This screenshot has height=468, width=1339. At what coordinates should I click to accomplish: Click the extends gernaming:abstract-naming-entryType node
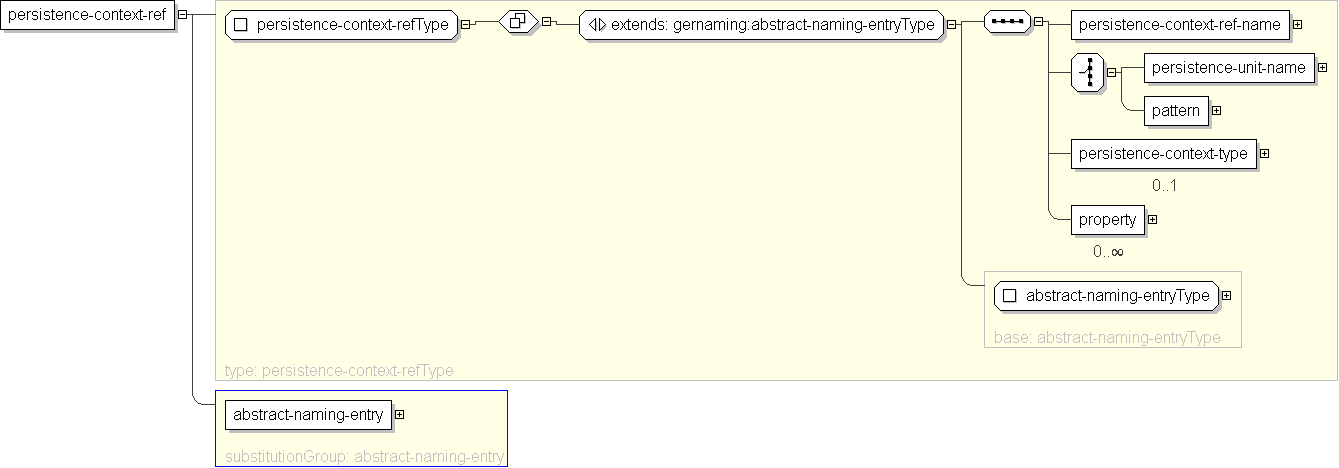click(x=761, y=25)
